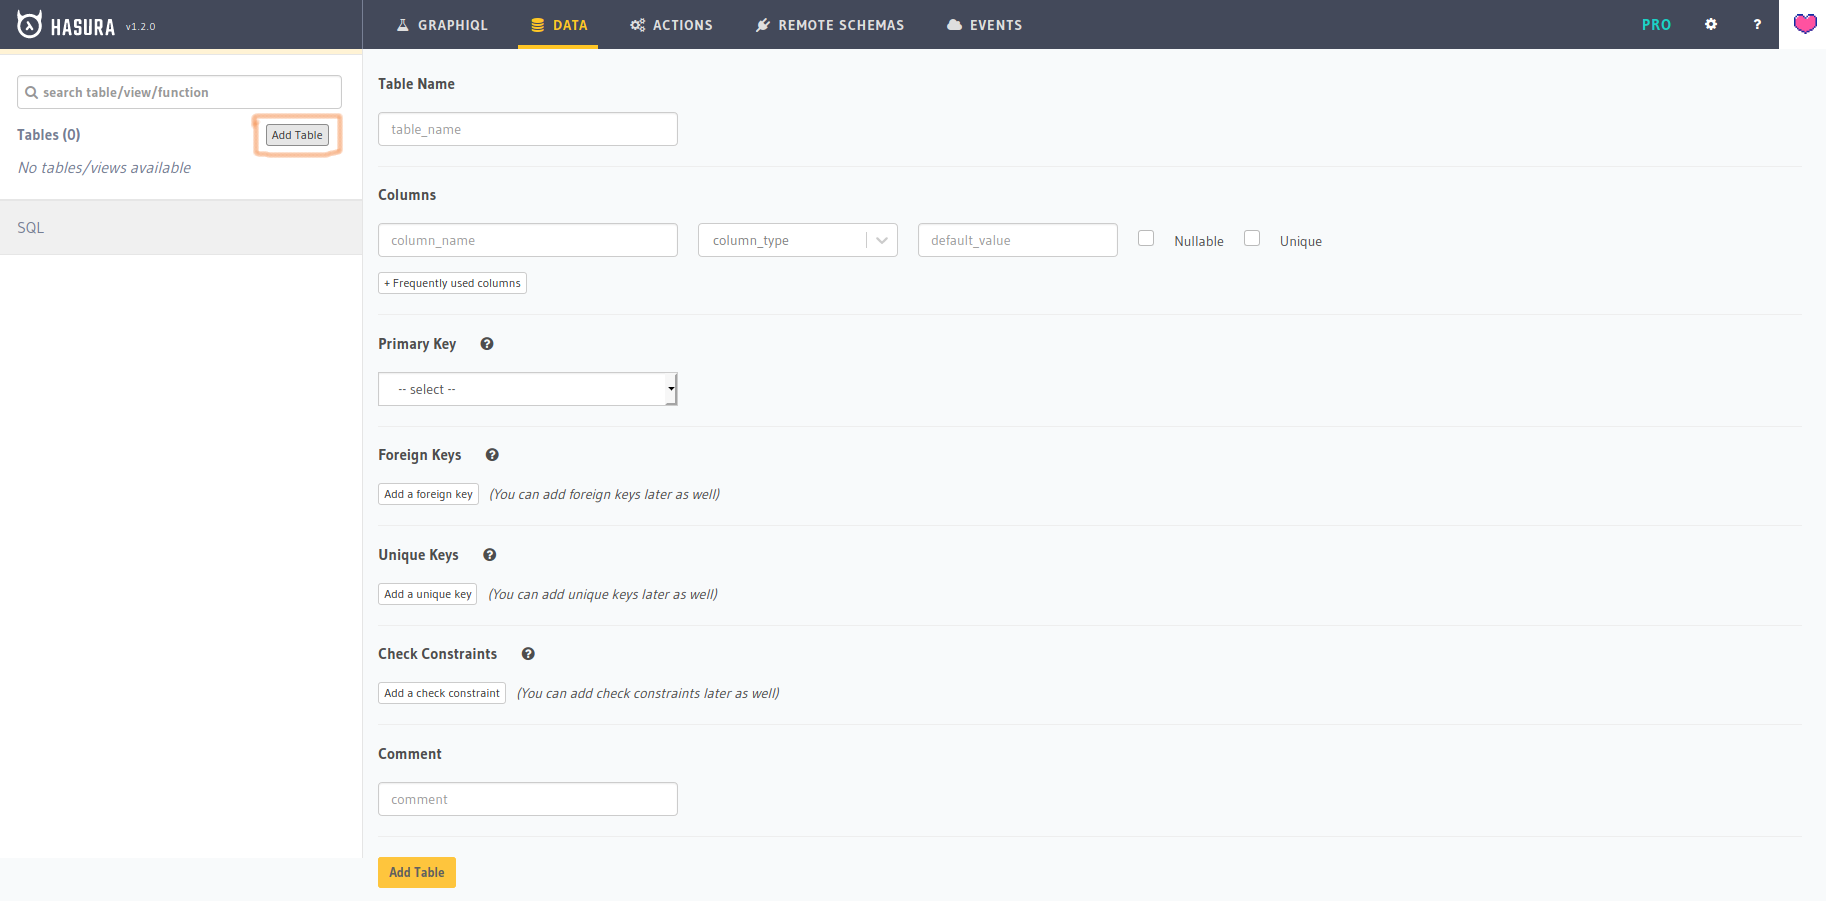Switch to the GraphiQL tab
1826x901 pixels.
tap(442, 25)
